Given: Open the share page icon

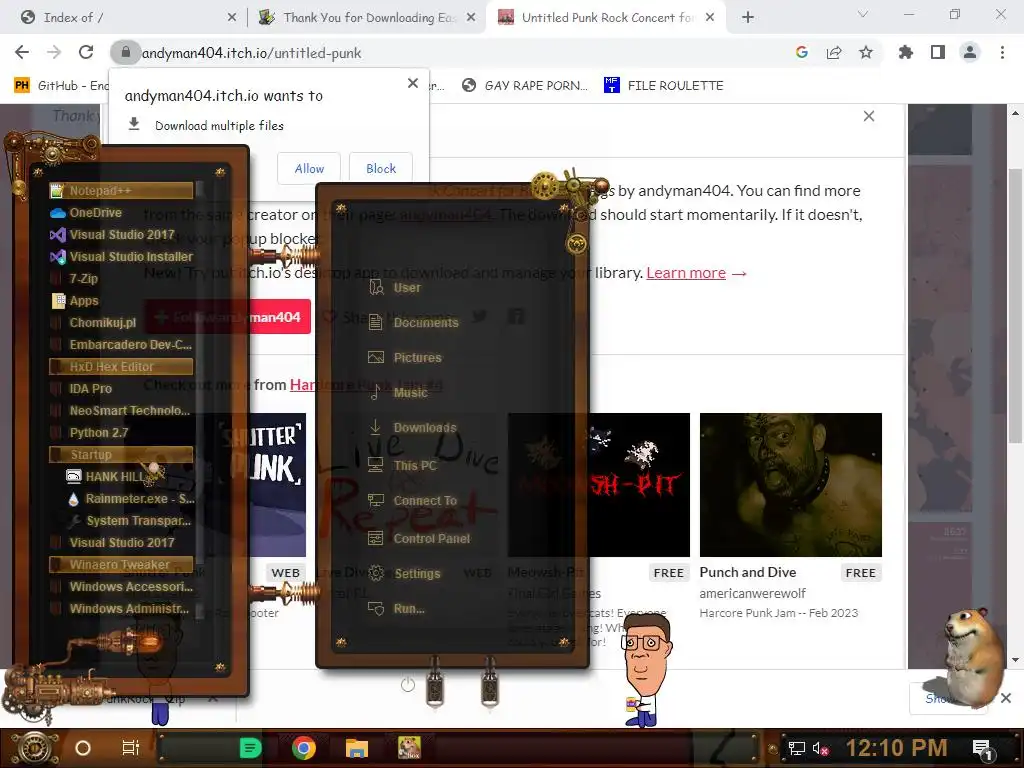Looking at the screenshot, I should (834, 52).
